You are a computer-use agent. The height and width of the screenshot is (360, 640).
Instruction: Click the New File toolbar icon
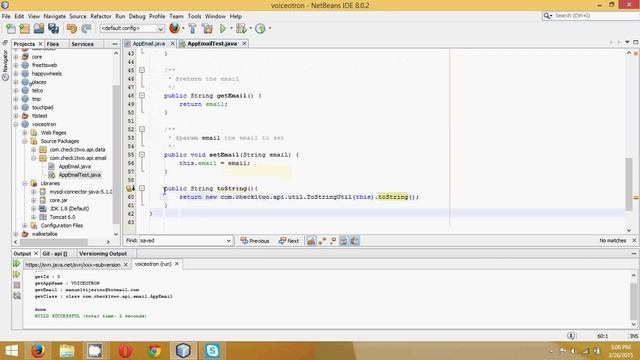11,28
